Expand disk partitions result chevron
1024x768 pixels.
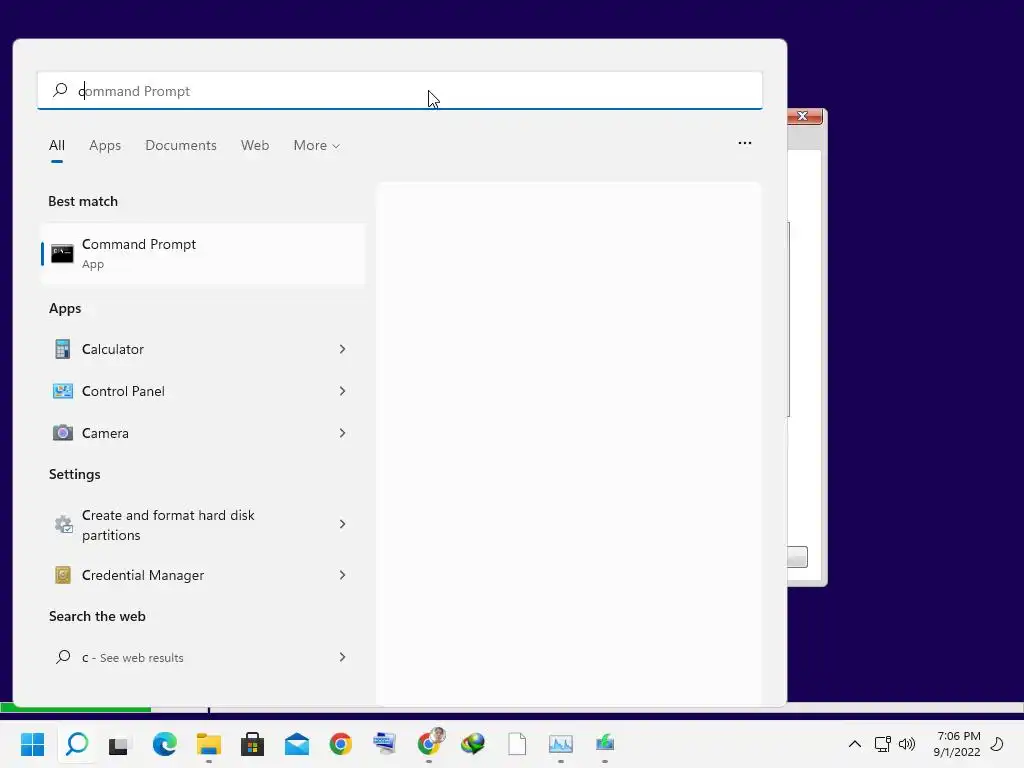(x=342, y=524)
